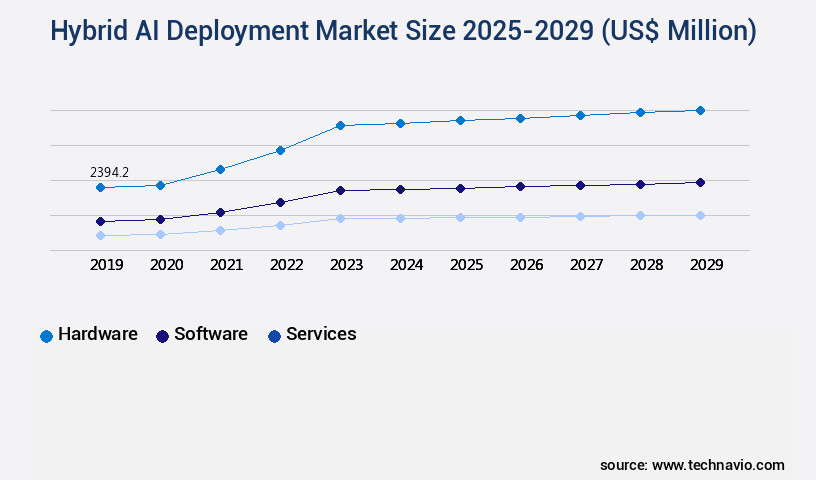The image size is (816, 480).
Task: Select the 2020 Software data point
Action: point(160,219)
